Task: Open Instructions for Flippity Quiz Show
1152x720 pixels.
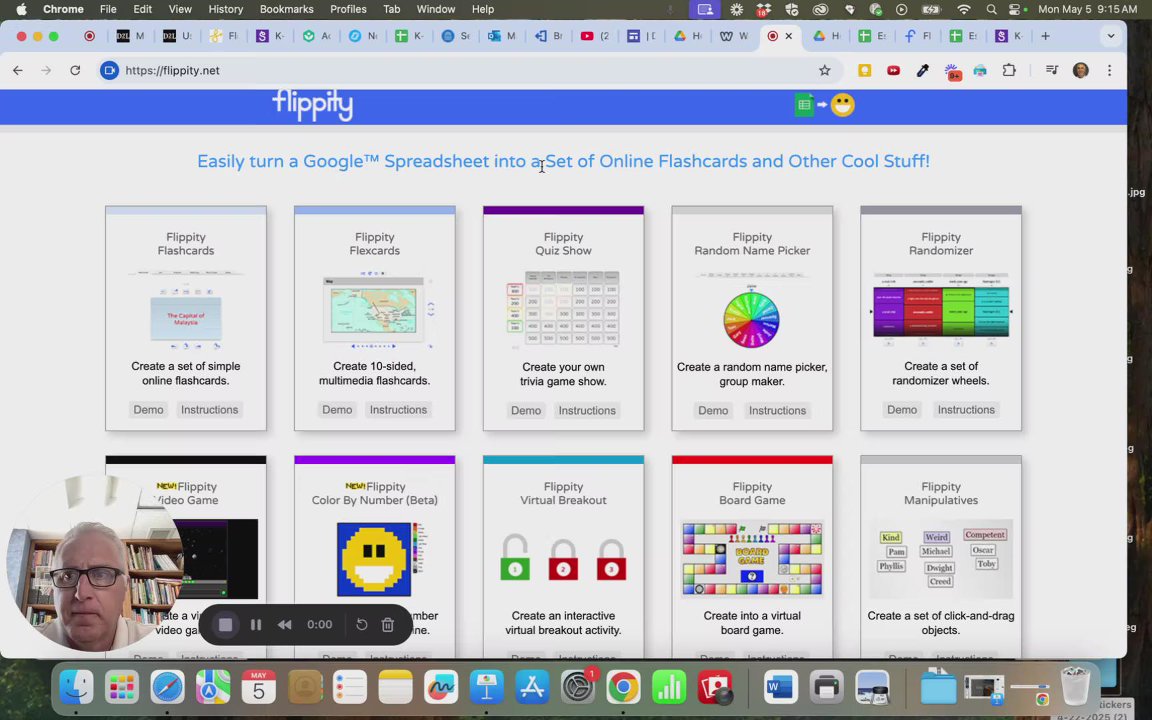Action: coord(587,411)
